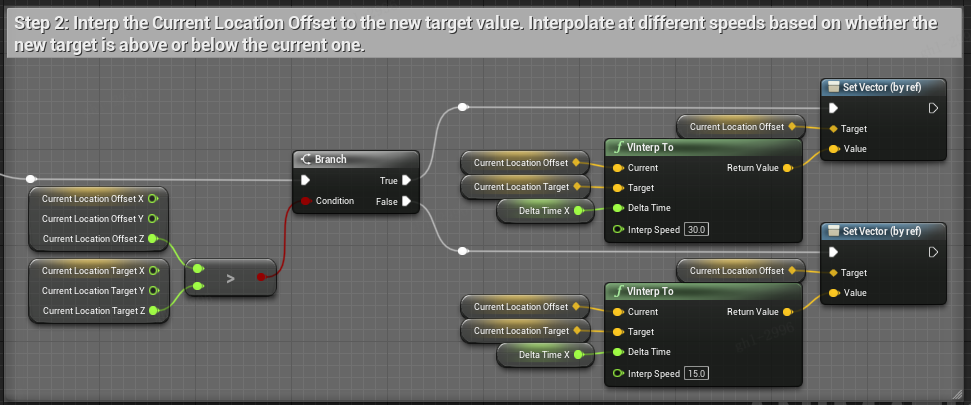
Task: Click the Current Location Target Z output pin
Action: click(x=153, y=311)
